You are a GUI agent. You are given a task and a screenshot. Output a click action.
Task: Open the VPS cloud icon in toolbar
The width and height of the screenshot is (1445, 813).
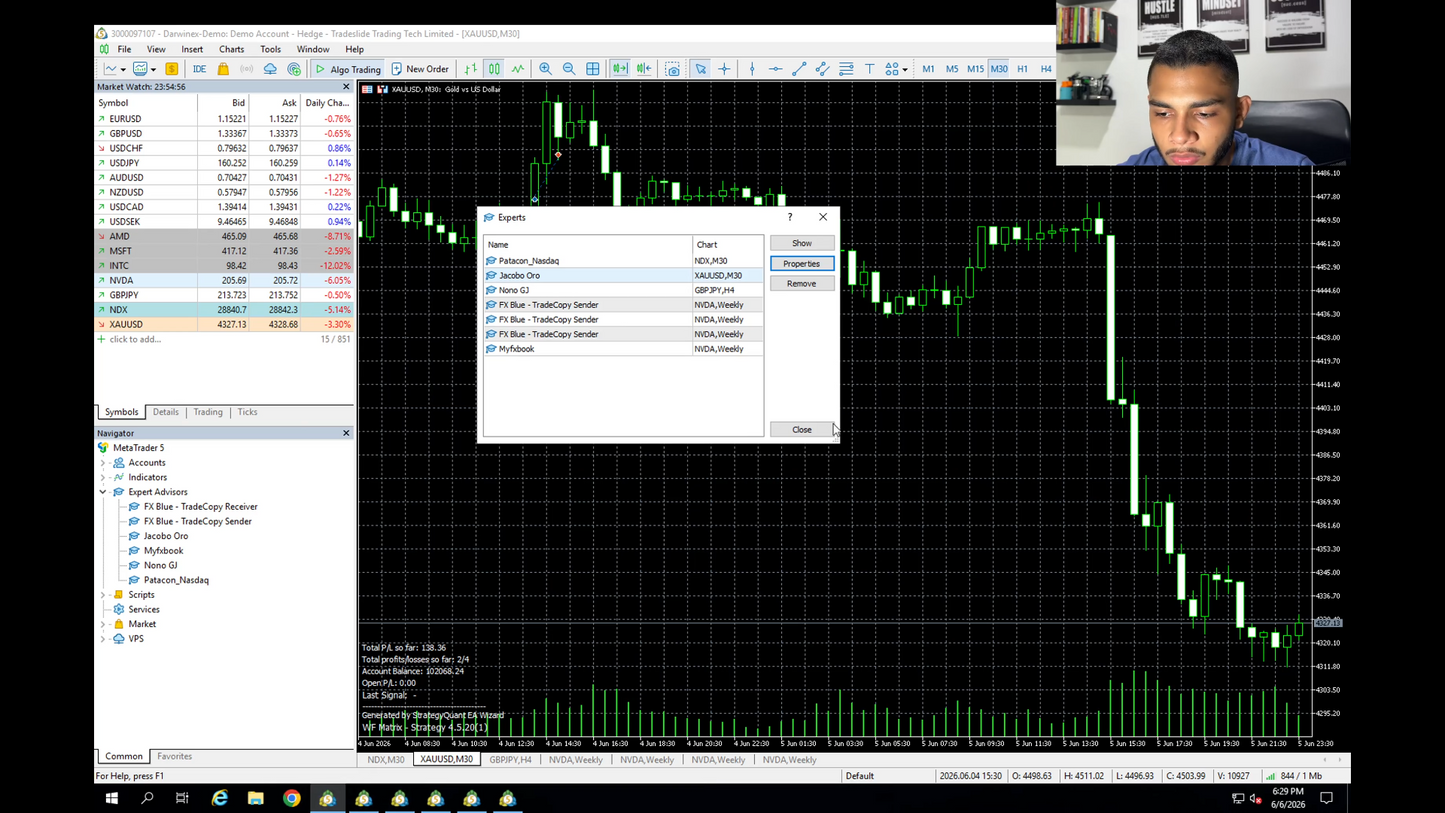coord(270,69)
